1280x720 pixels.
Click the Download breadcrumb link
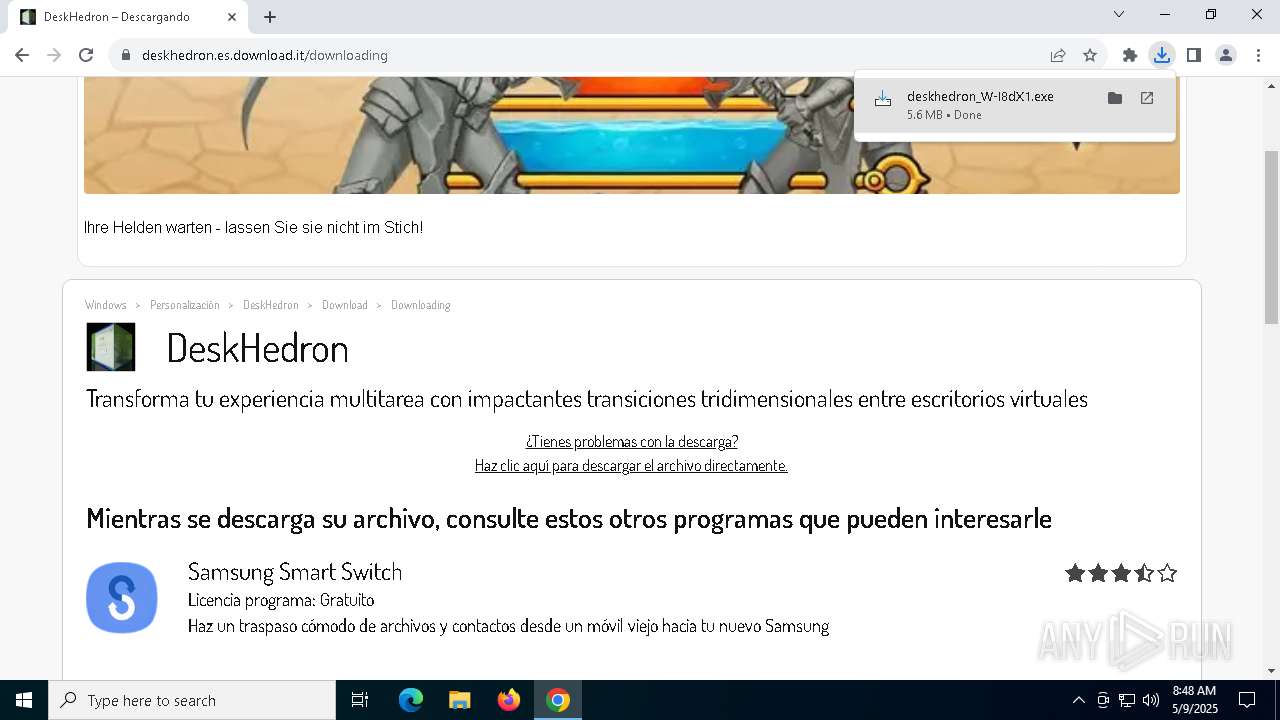pyautogui.click(x=345, y=305)
